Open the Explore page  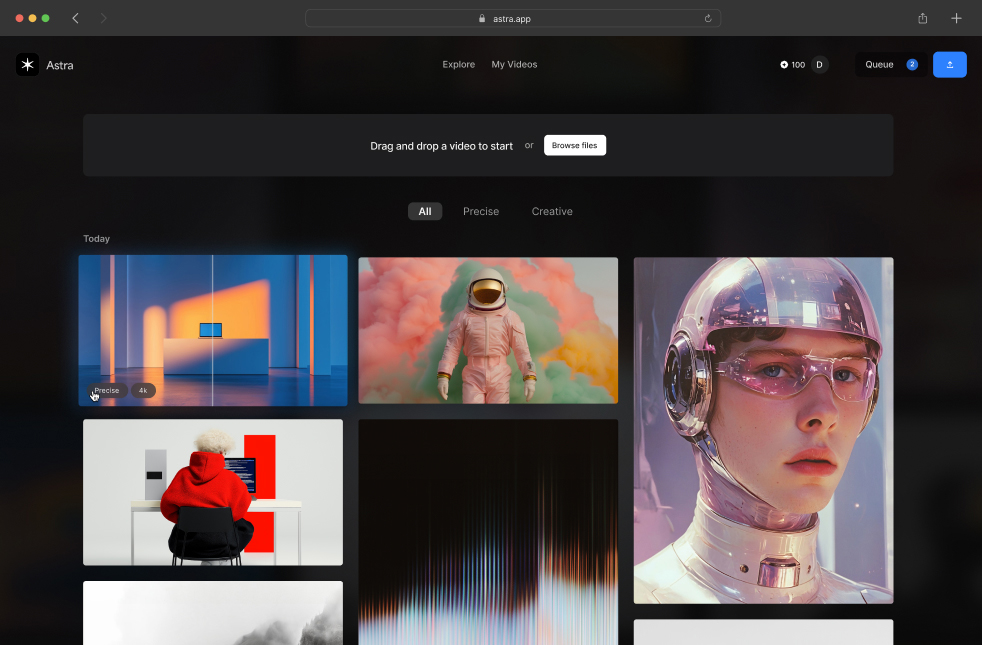(458, 64)
